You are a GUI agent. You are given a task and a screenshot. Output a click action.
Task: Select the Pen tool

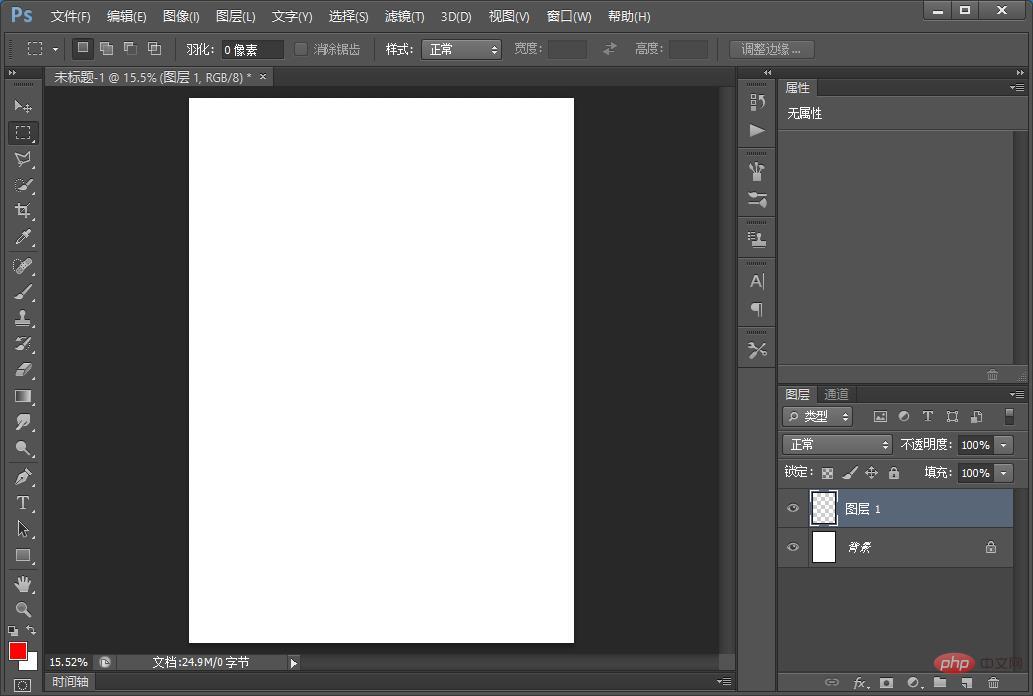point(23,476)
